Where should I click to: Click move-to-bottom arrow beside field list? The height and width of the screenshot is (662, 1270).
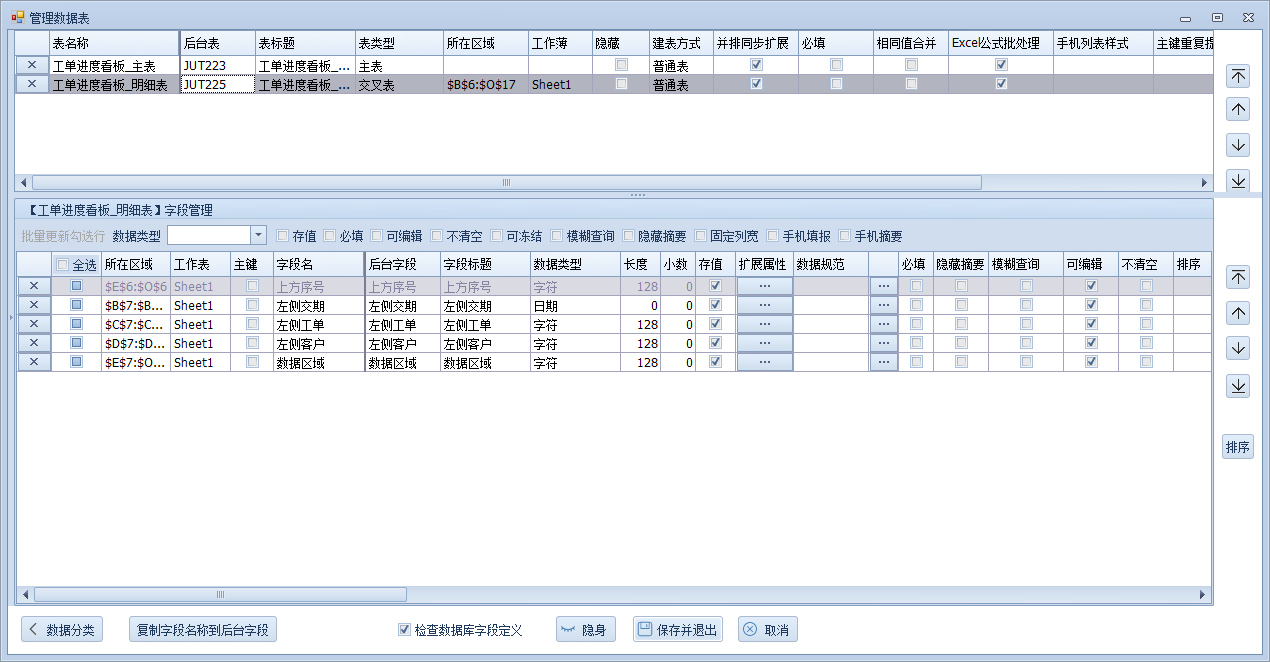coord(1238,385)
